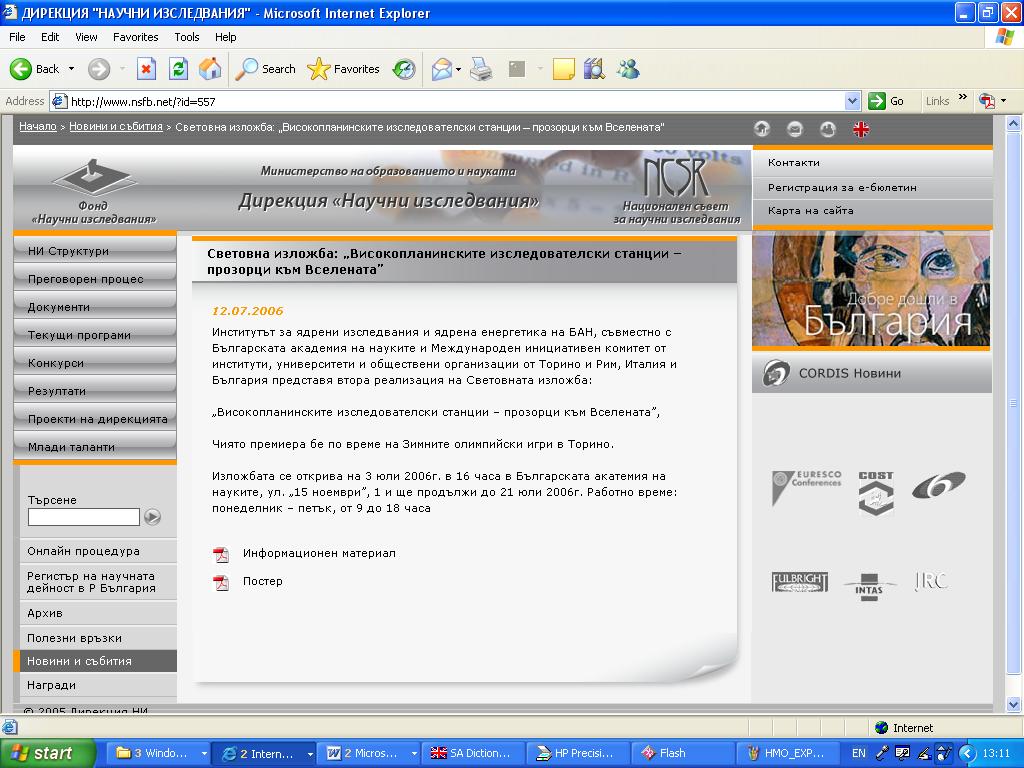Screen dimensions: 1024x768
Task: Click the print icon in site header
Action: pos(828,129)
